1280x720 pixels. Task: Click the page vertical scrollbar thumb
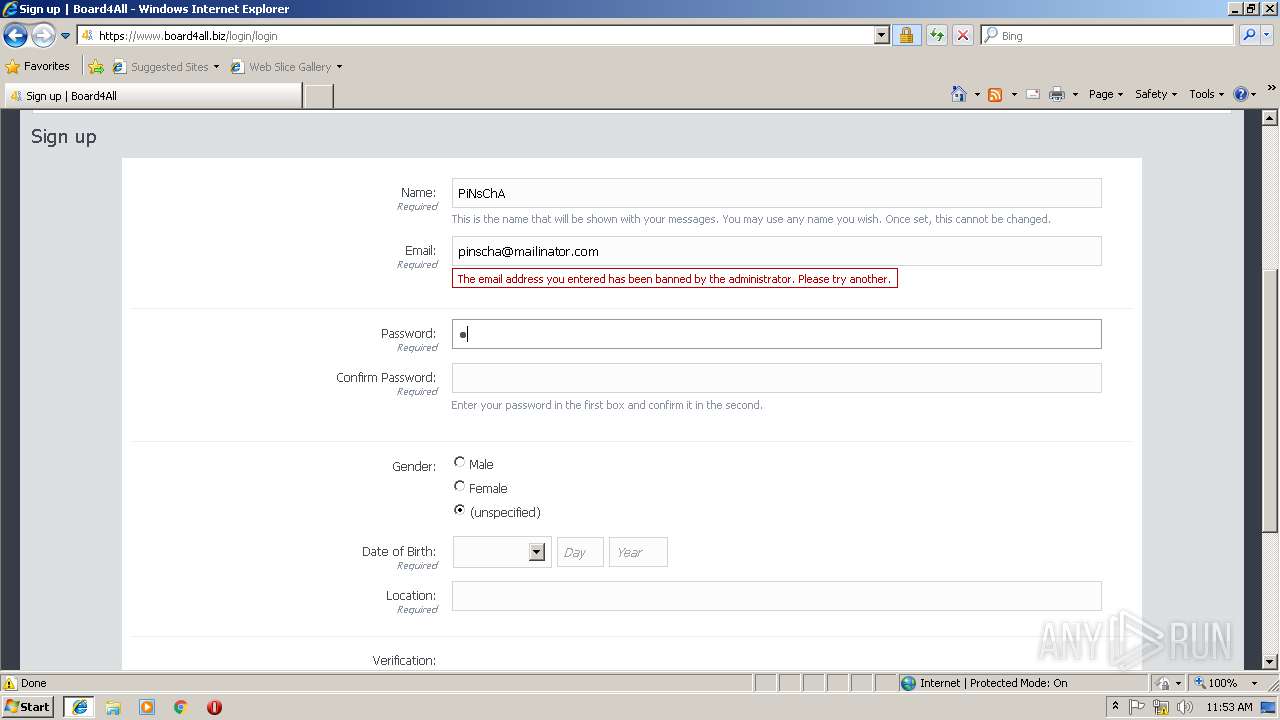point(1270,400)
